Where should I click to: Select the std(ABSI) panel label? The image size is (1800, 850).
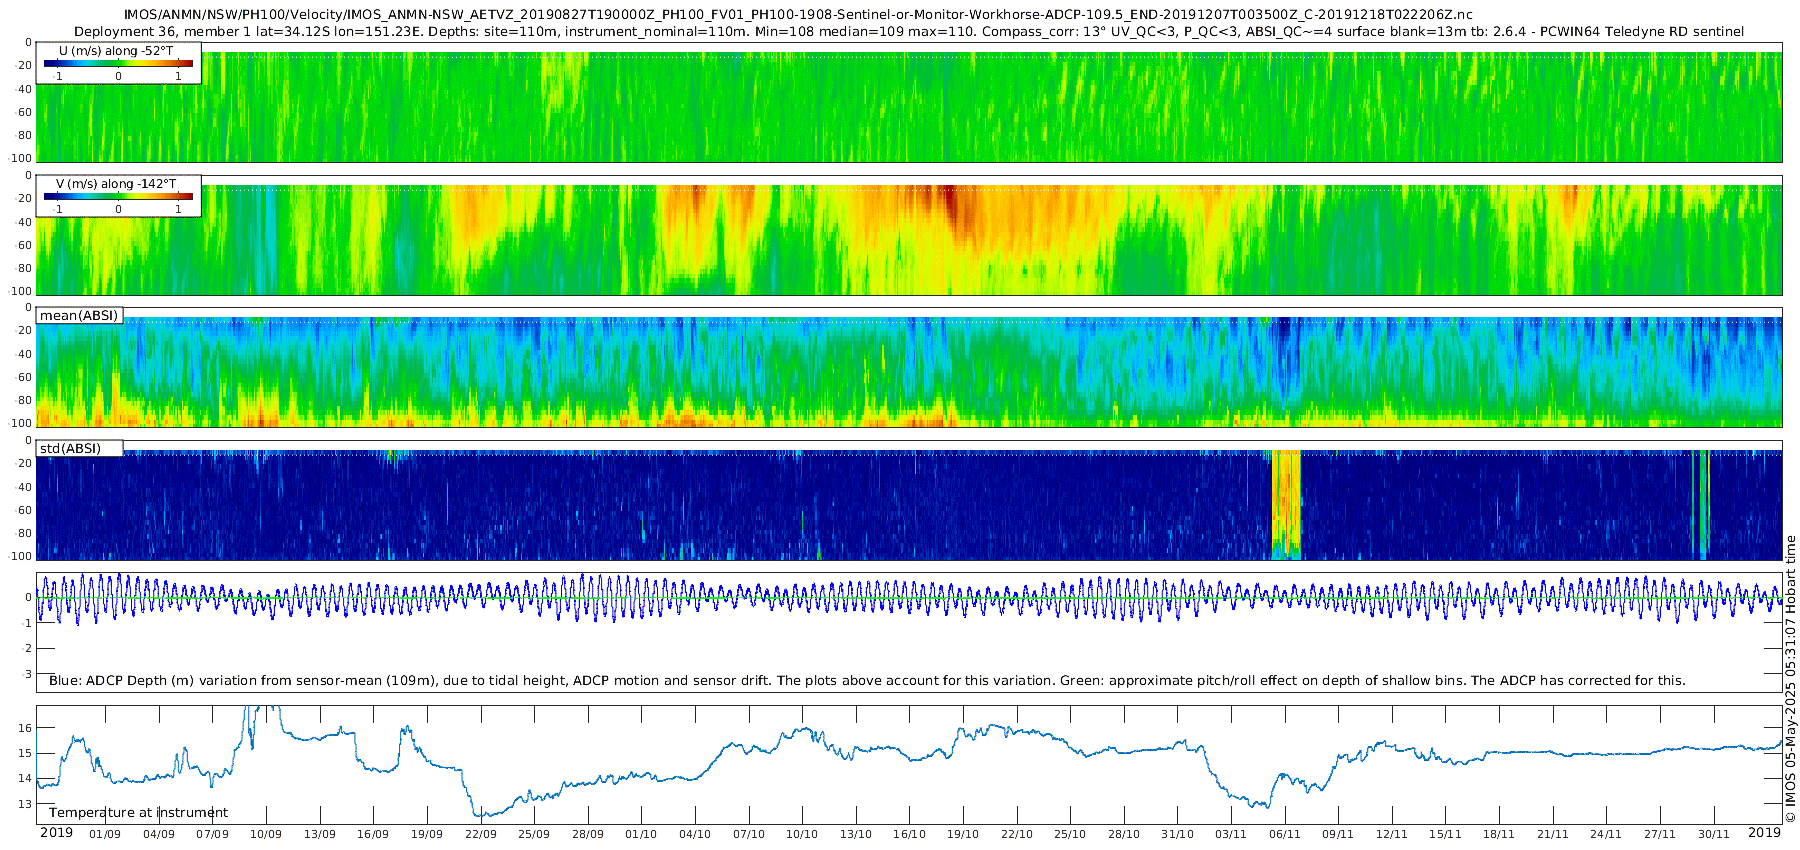point(79,448)
